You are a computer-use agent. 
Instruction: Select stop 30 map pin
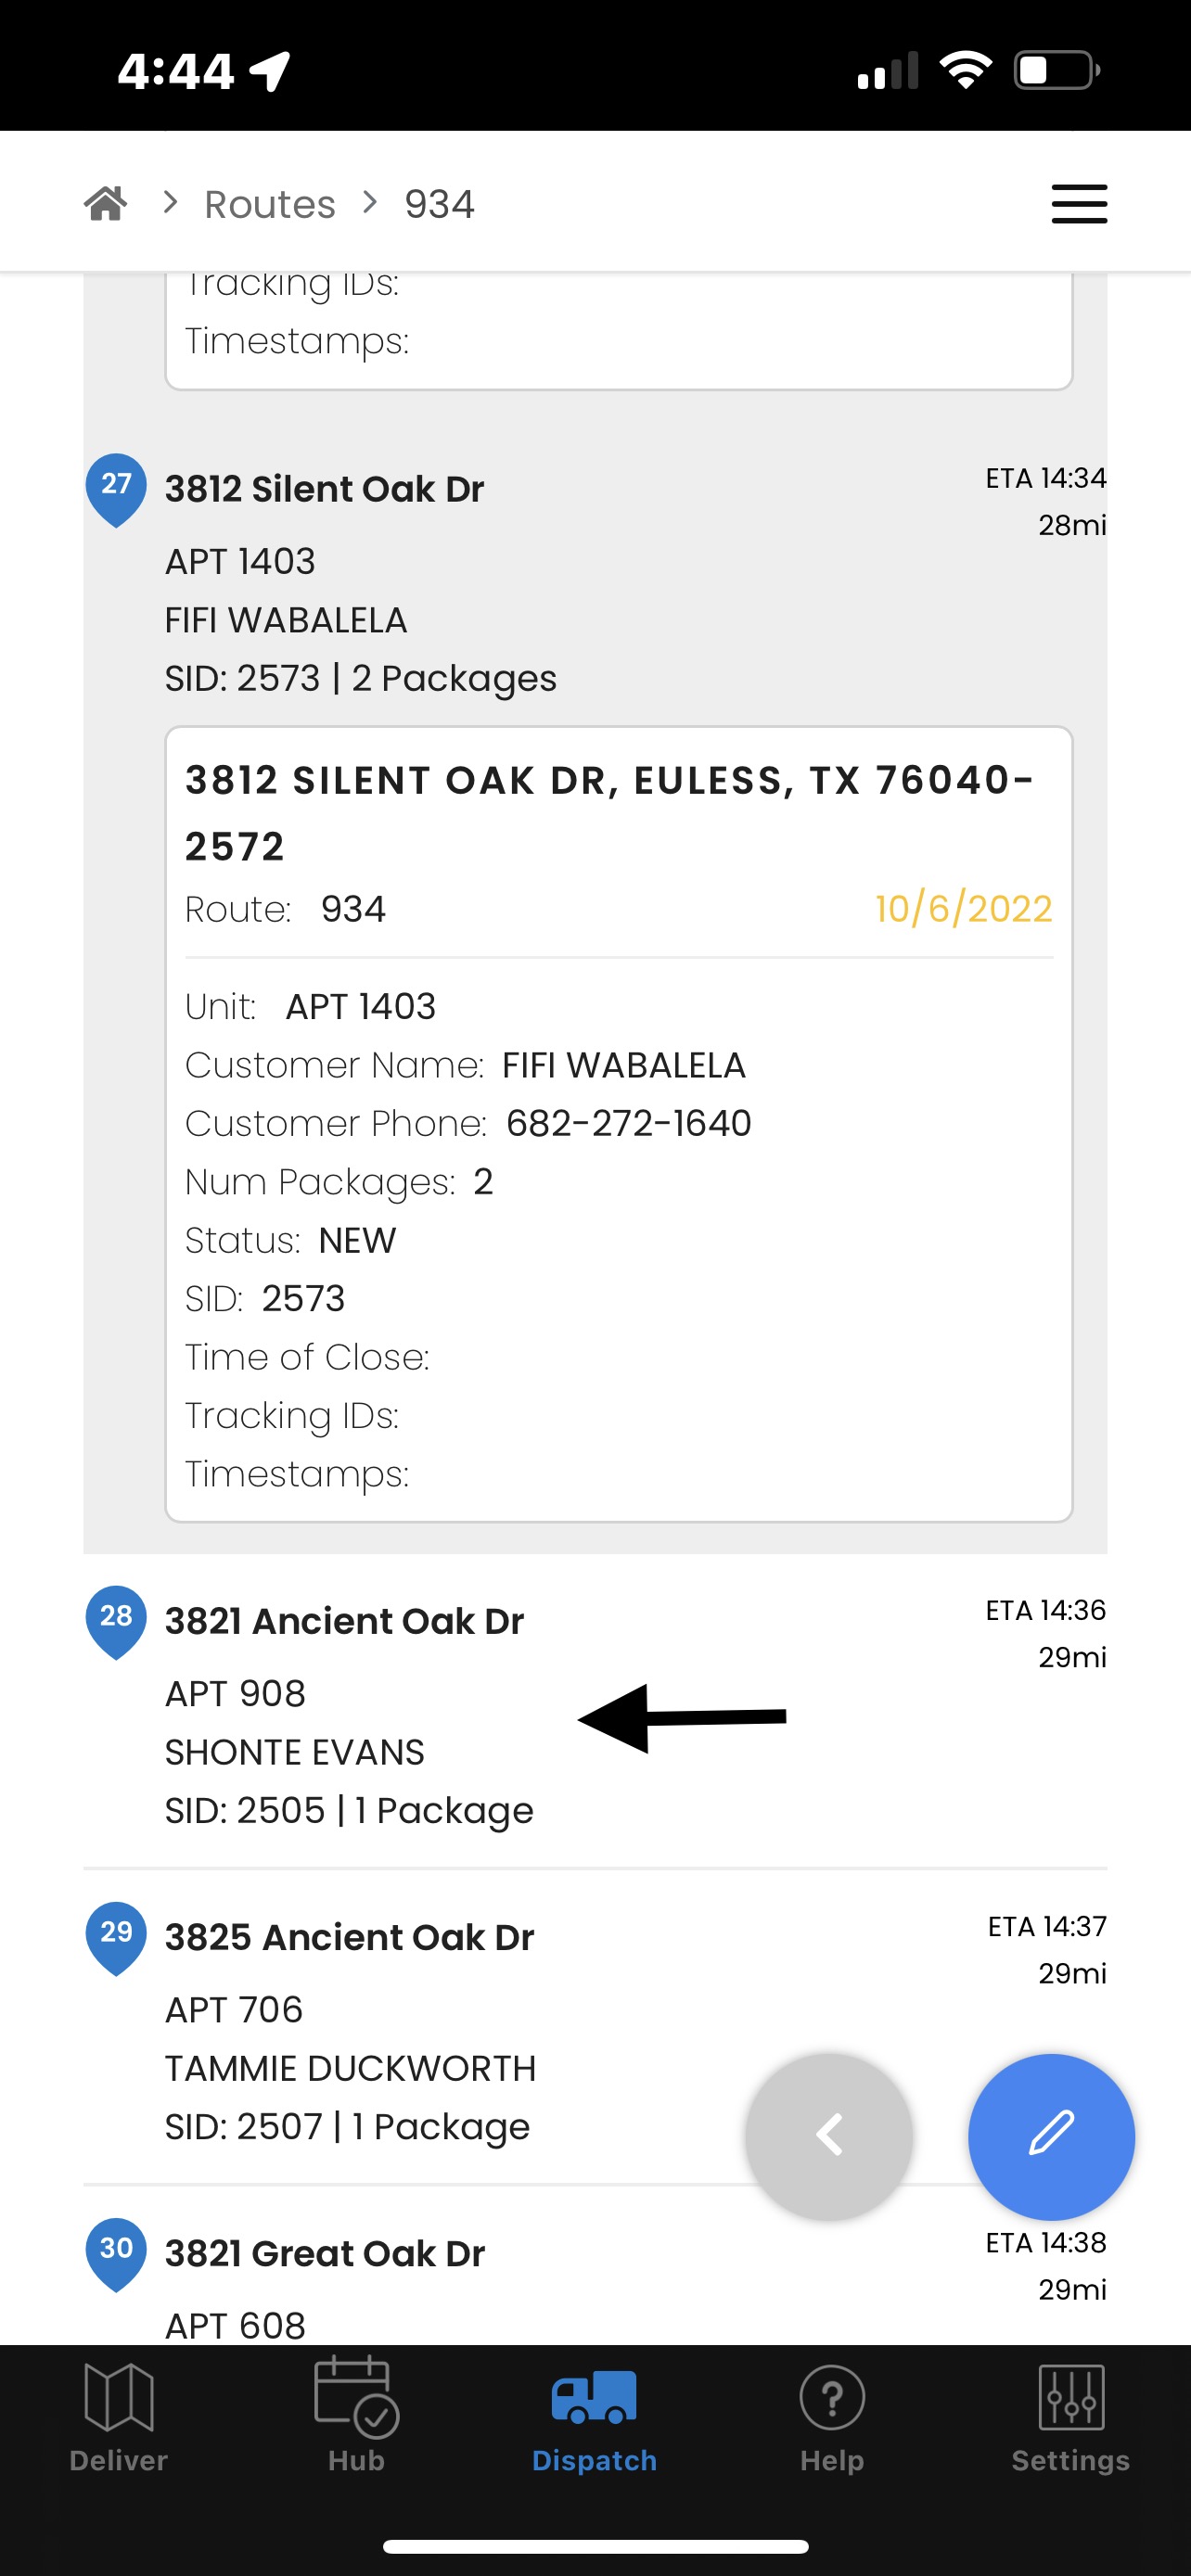point(116,2254)
